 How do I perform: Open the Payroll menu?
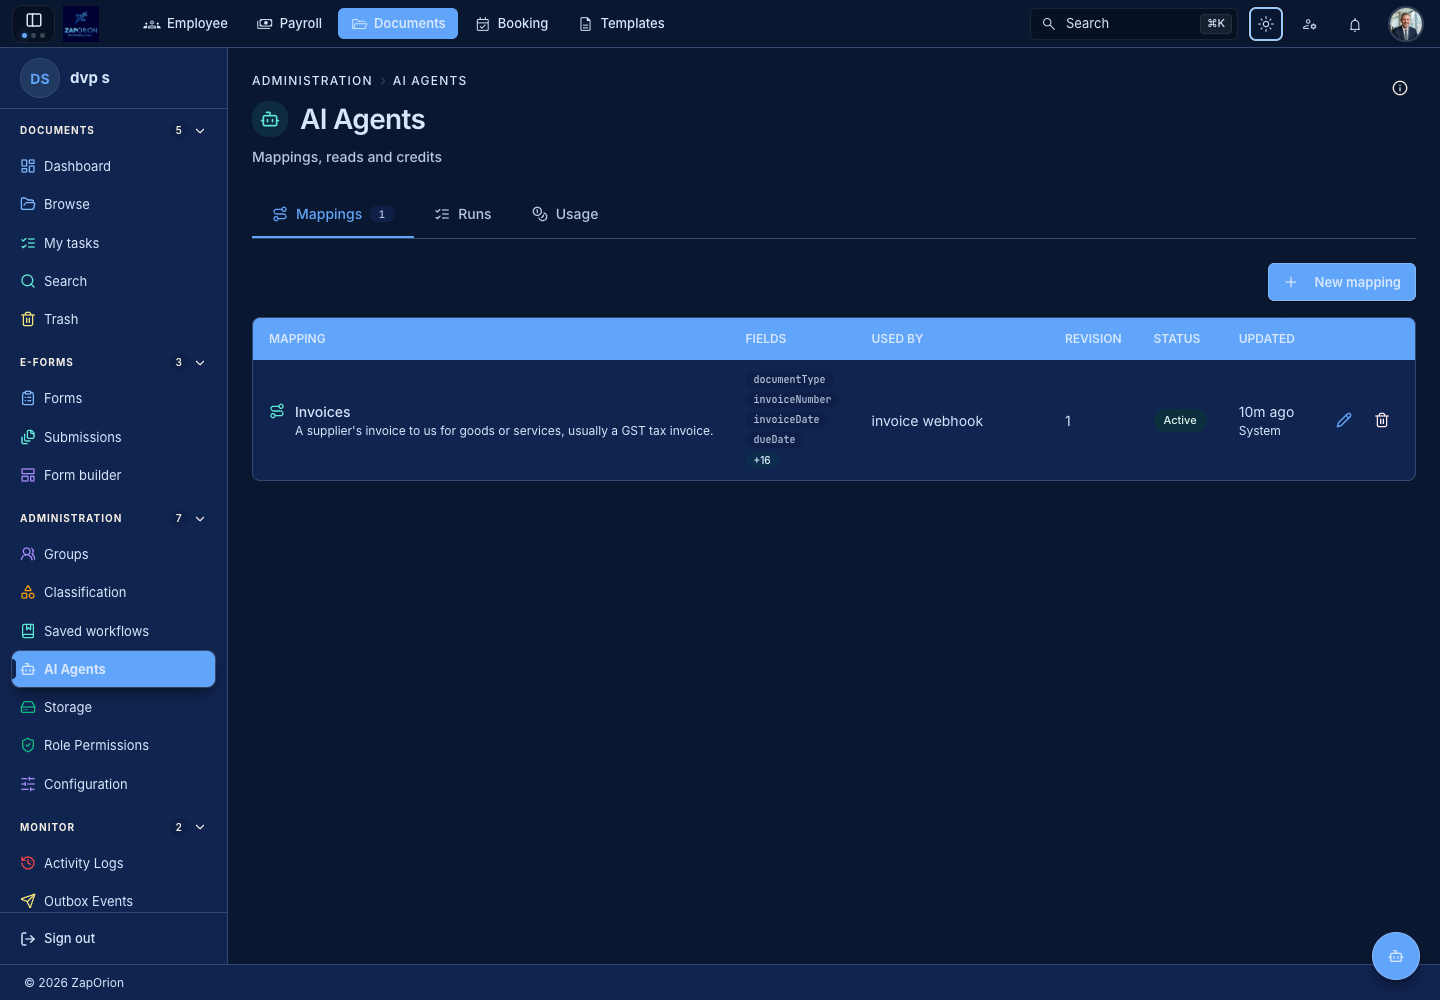[x=290, y=24]
